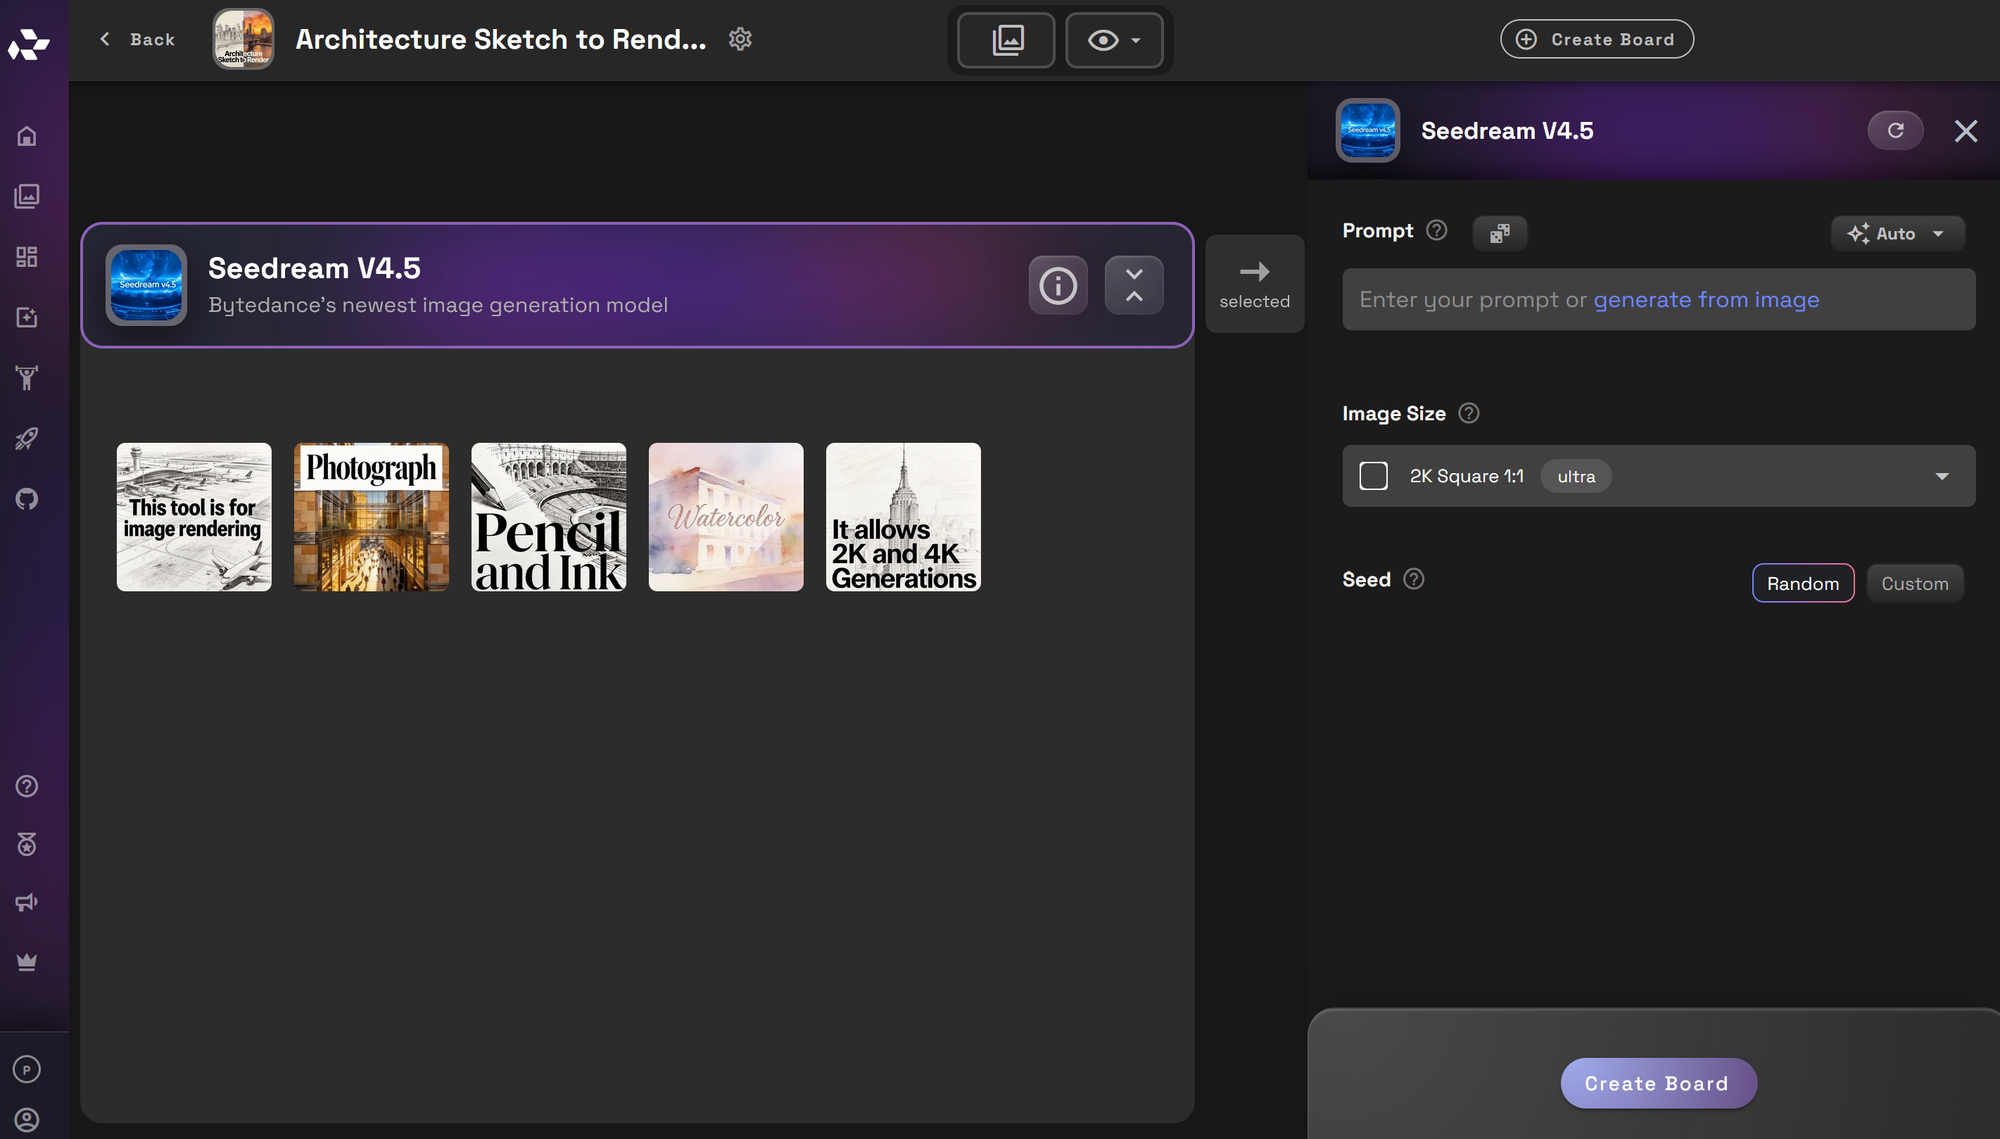Collapse the Seedream V4.5 model card
Screen dimensions: 2000x1139
tap(1134, 286)
